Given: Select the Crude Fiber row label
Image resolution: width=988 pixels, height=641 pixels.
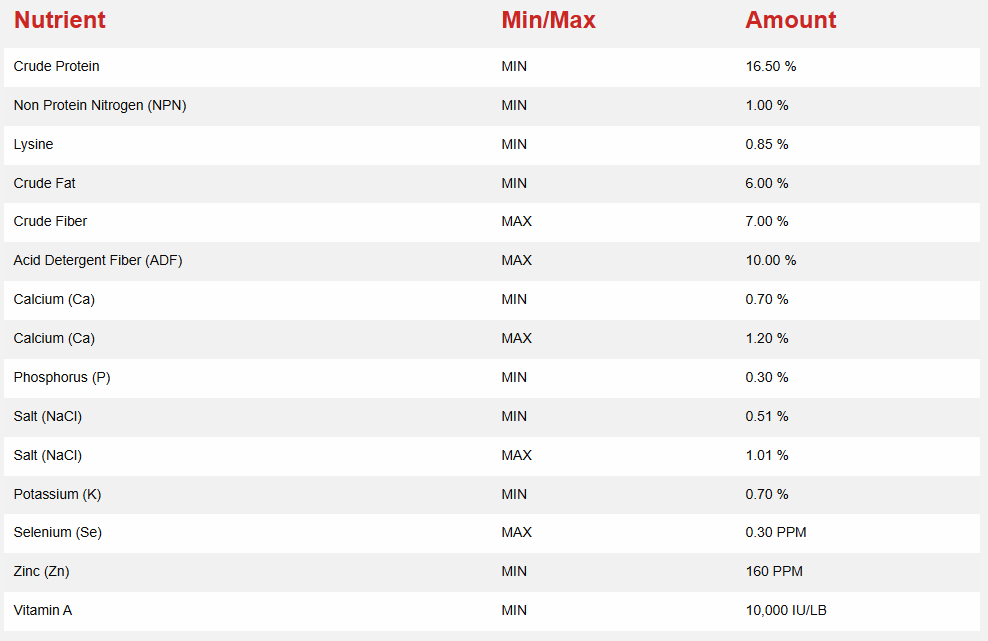Looking at the screenshot, I should click(x=50, y=221).
